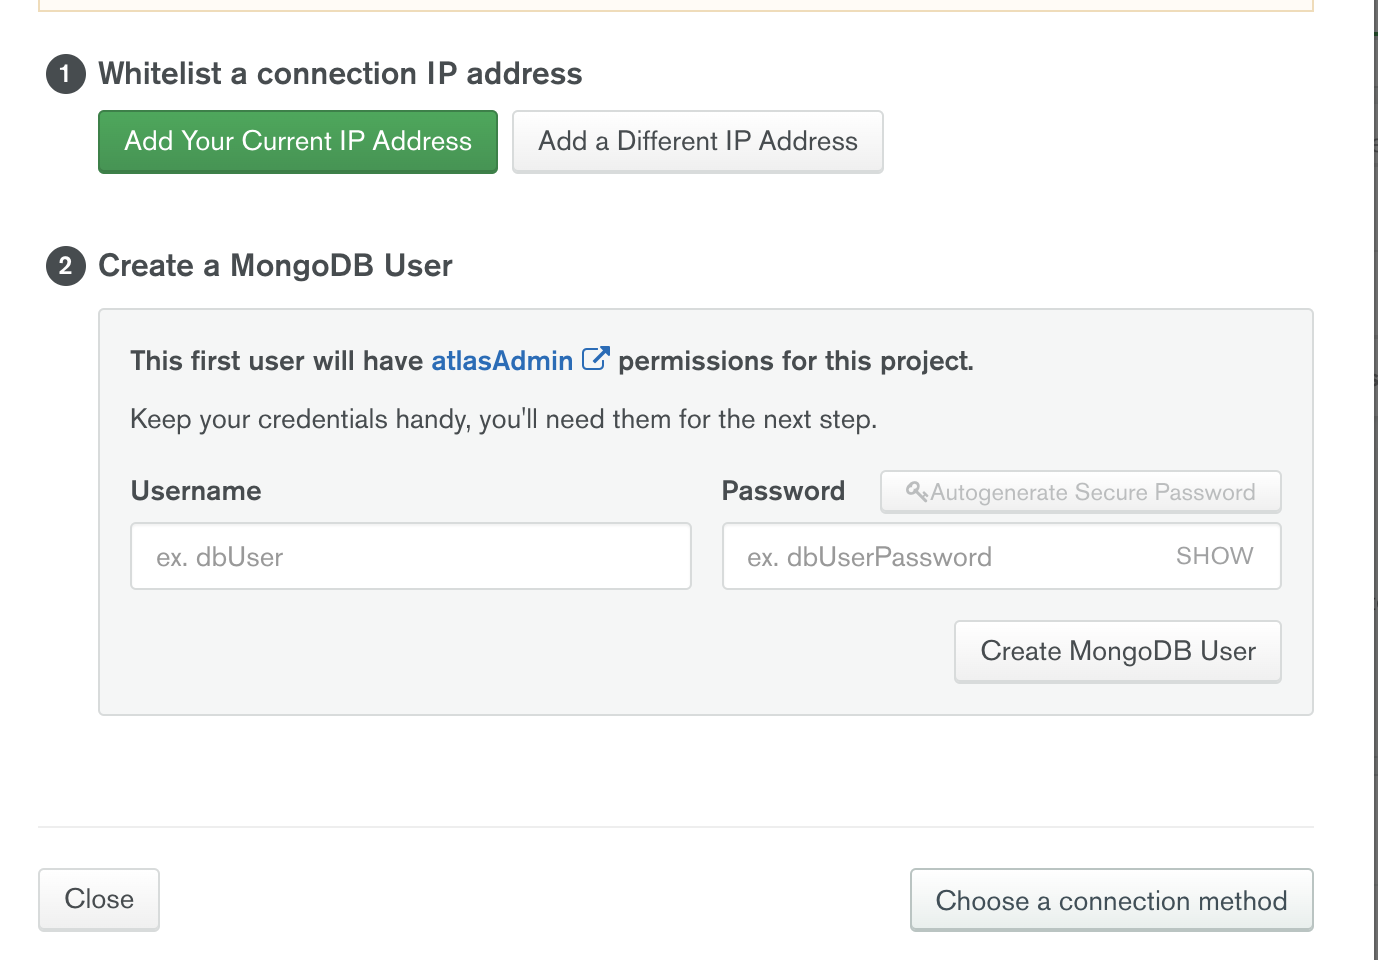Proceed with Choose a connection method
This screenshot has height=960, width=1378.
(x=1111, y=900)
